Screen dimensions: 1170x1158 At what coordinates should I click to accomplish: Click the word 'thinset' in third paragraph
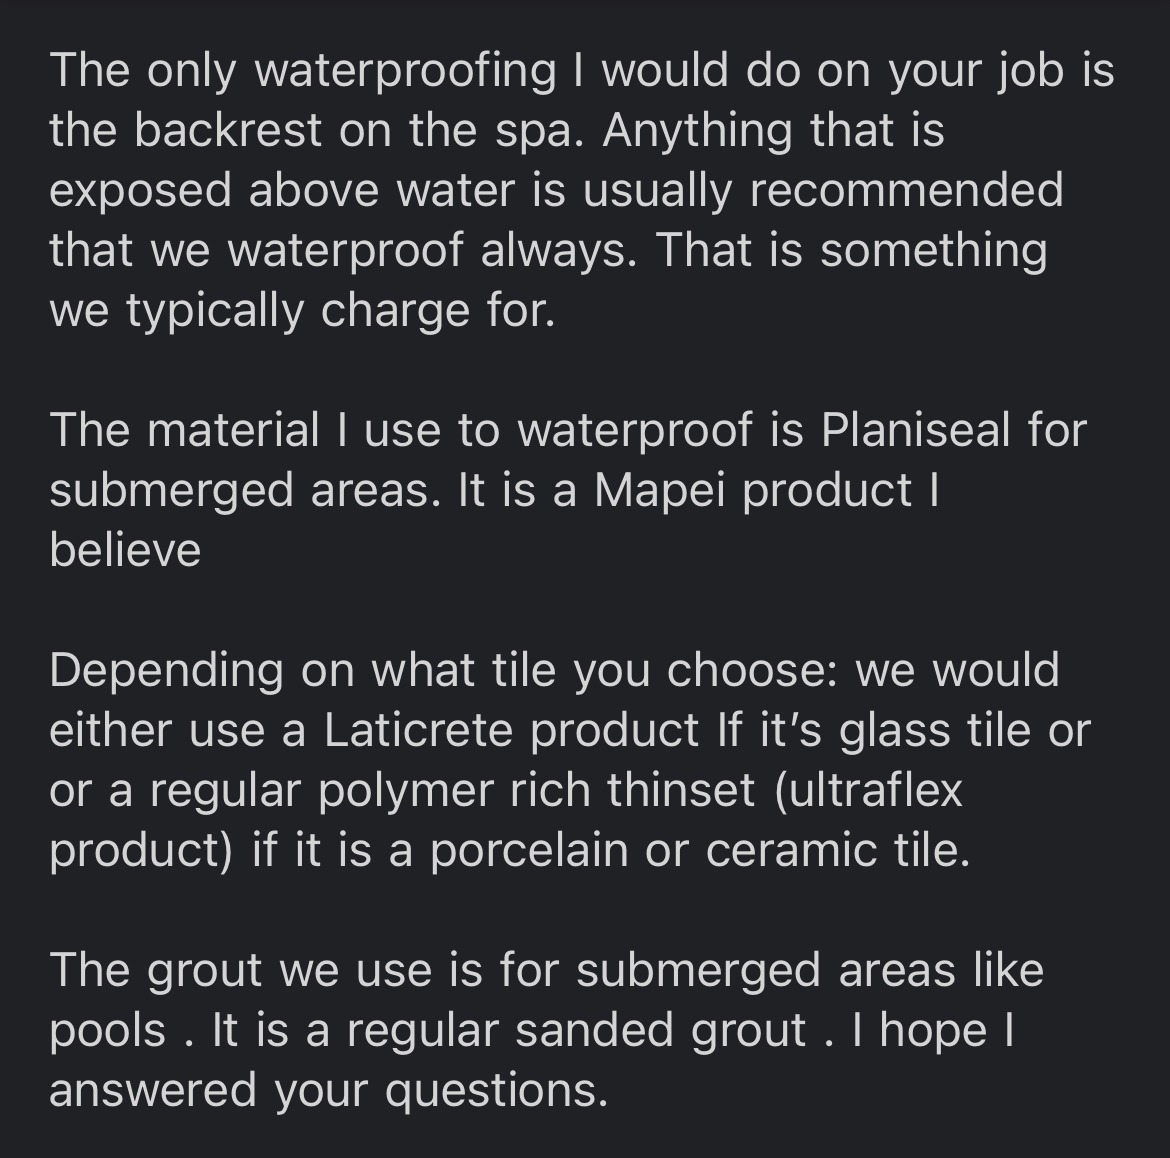(681, 790)
